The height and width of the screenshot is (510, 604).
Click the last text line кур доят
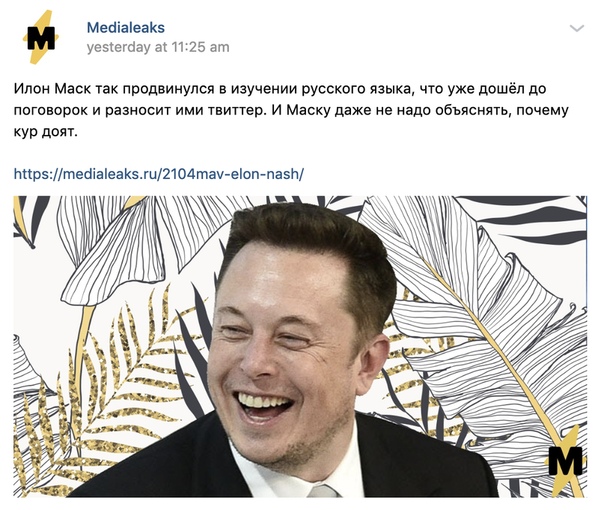46,132
